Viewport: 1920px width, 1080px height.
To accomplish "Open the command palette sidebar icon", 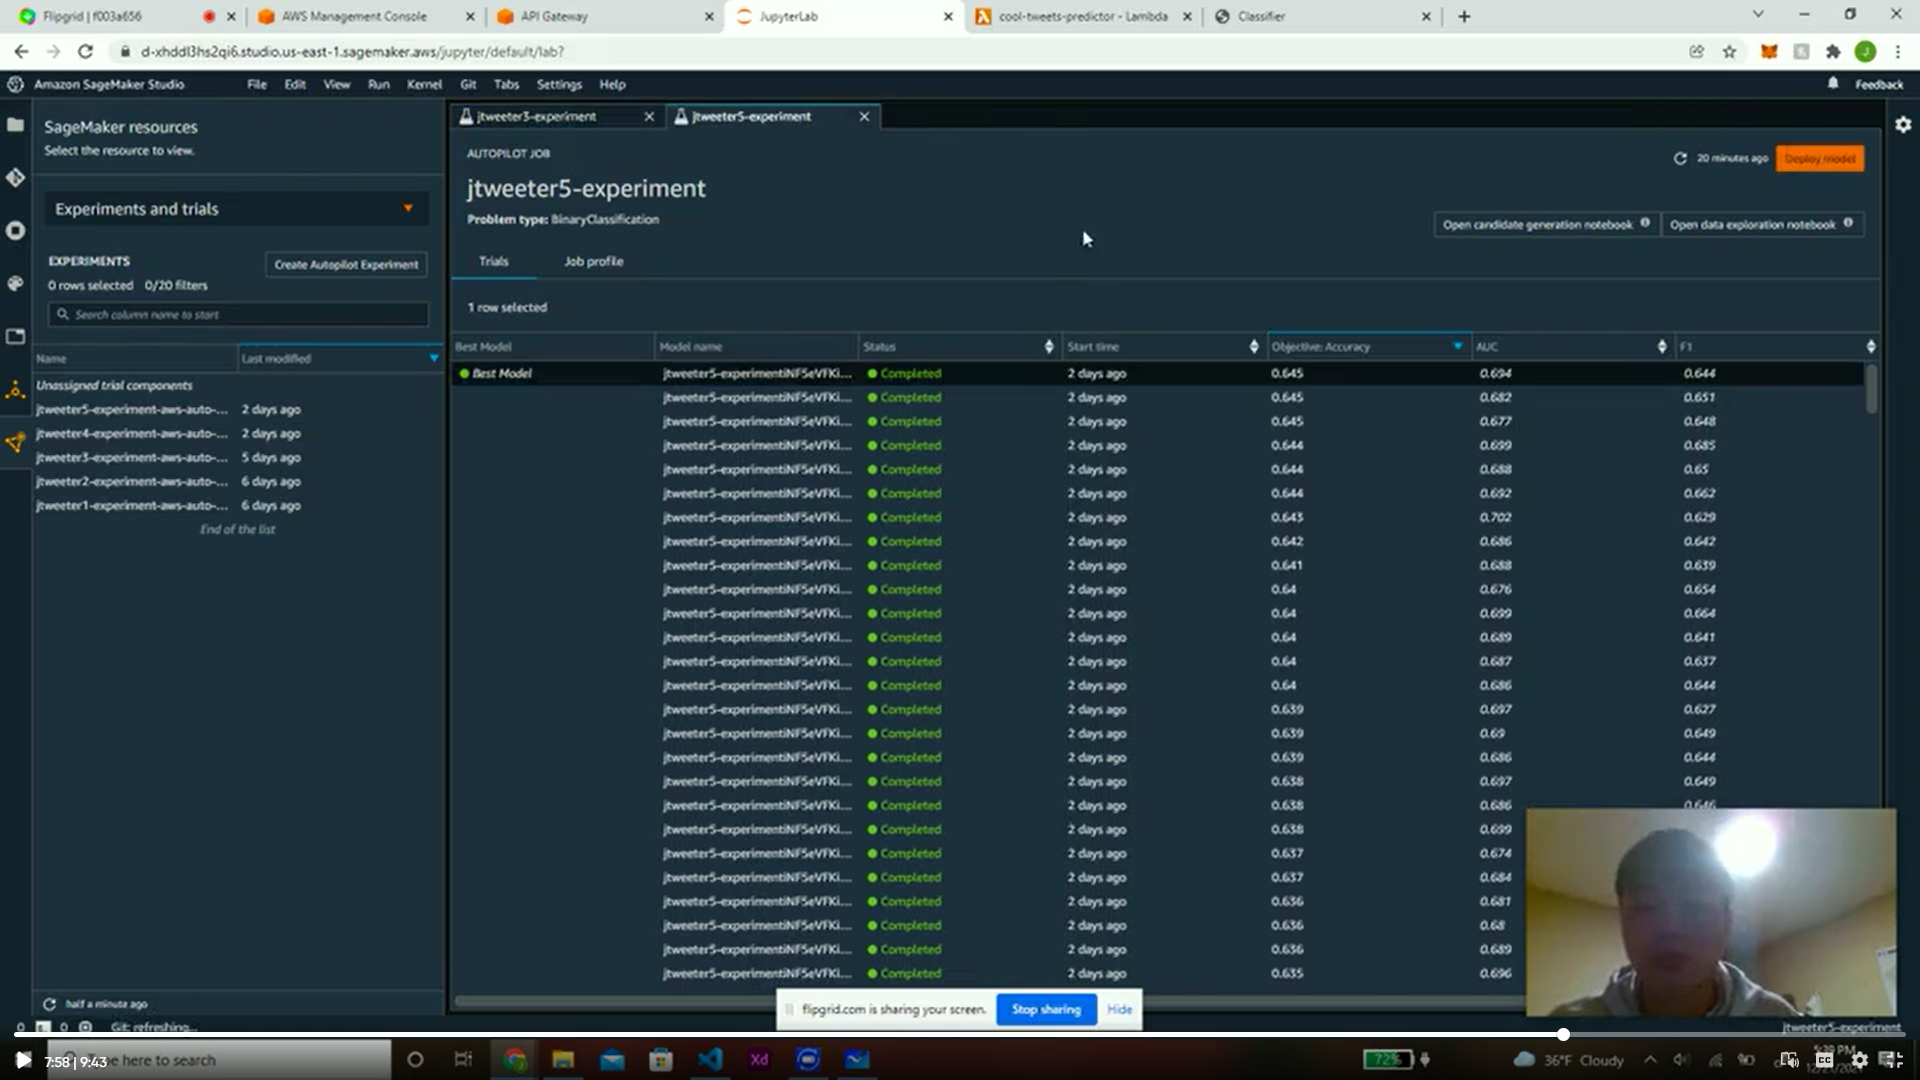I will (15, 284).
